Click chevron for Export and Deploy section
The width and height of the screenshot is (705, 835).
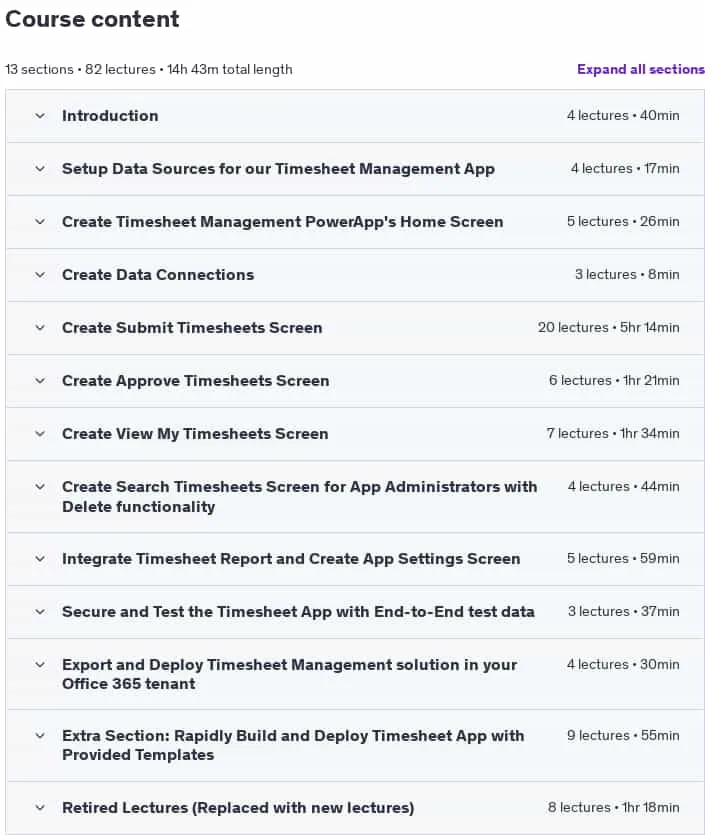click(x=40, y=665)
